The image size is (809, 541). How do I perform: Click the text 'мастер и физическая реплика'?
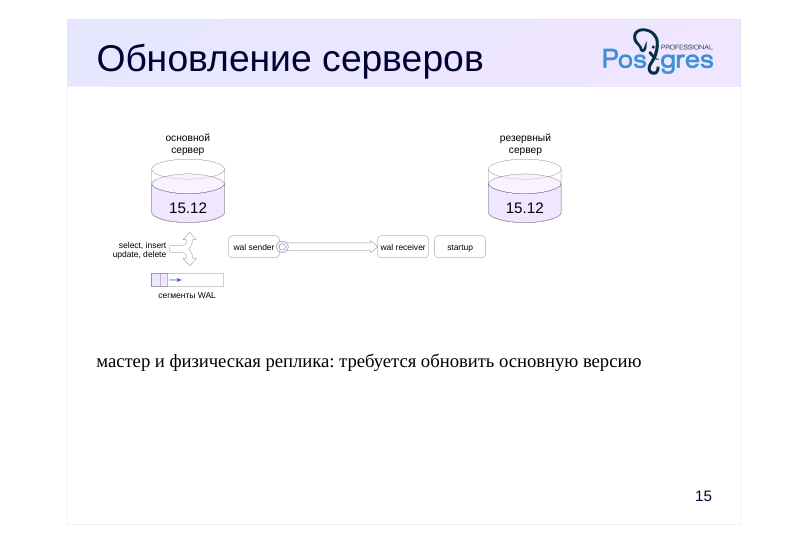(x=215, y=362)
